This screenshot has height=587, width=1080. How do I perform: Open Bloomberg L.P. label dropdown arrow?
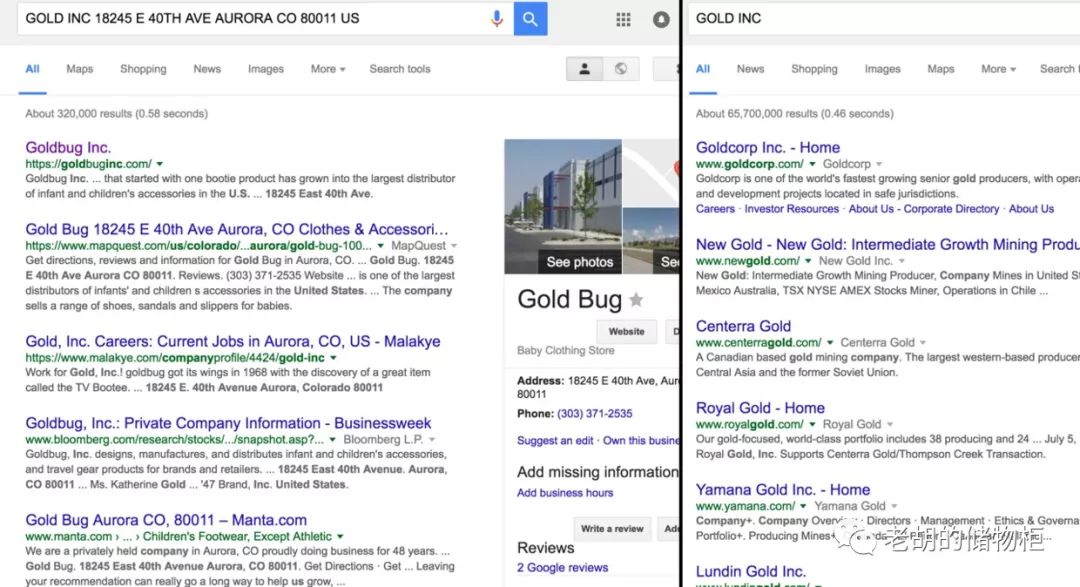[x=432, y=440]
